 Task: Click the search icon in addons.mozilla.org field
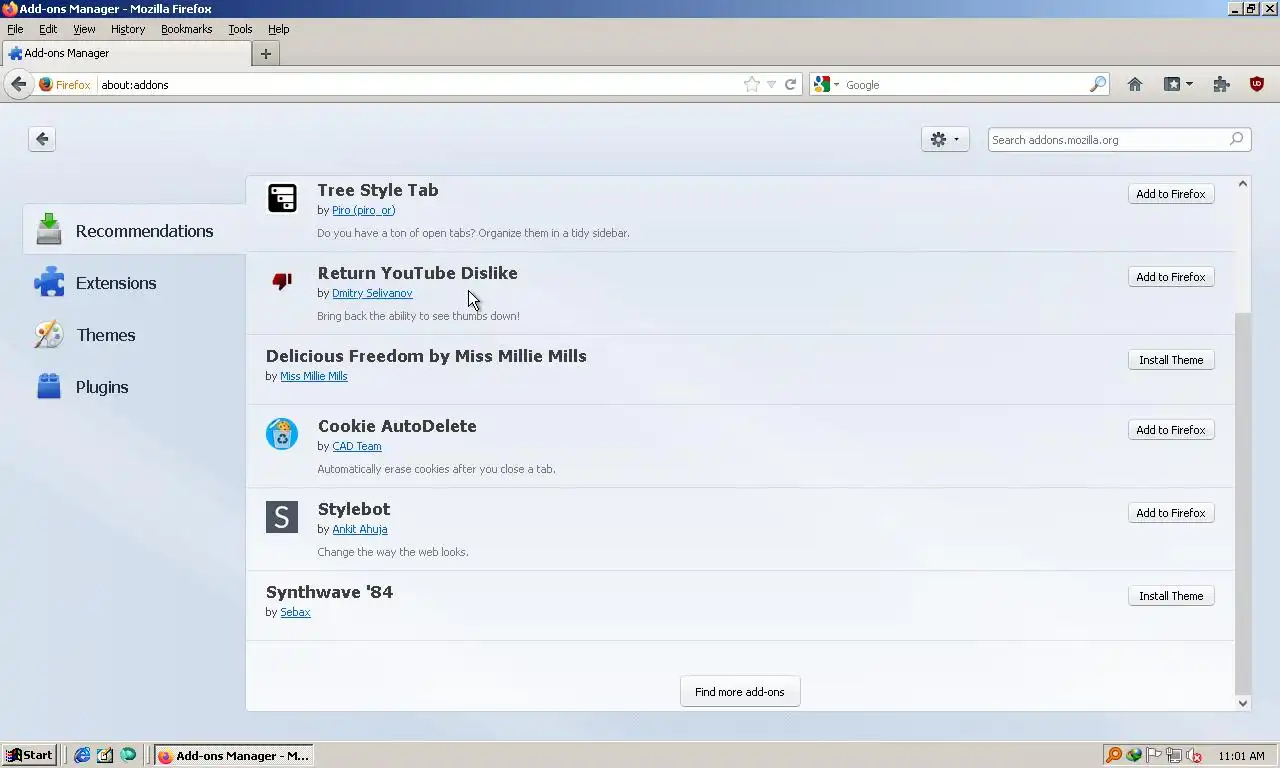coord(1236,140)
